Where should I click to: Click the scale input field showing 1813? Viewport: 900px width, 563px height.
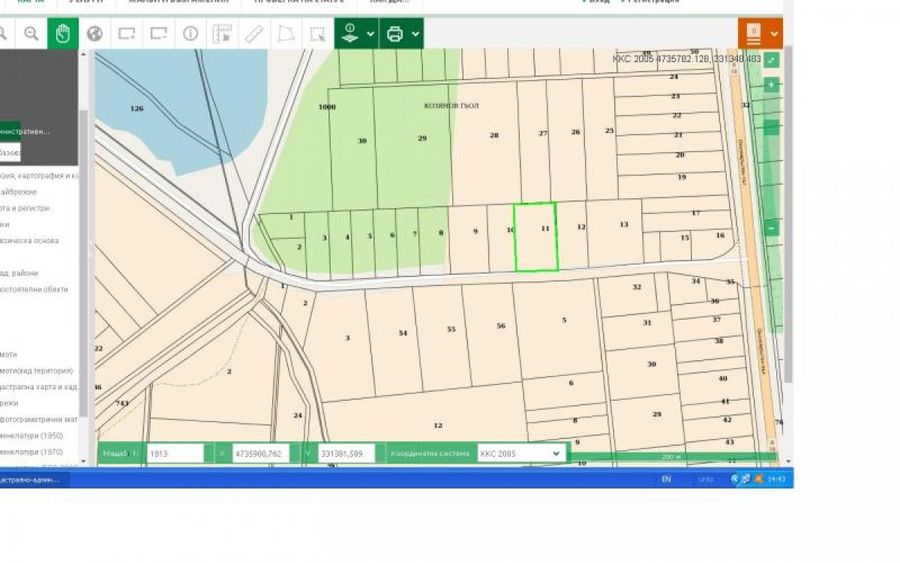tap(174, 453)
